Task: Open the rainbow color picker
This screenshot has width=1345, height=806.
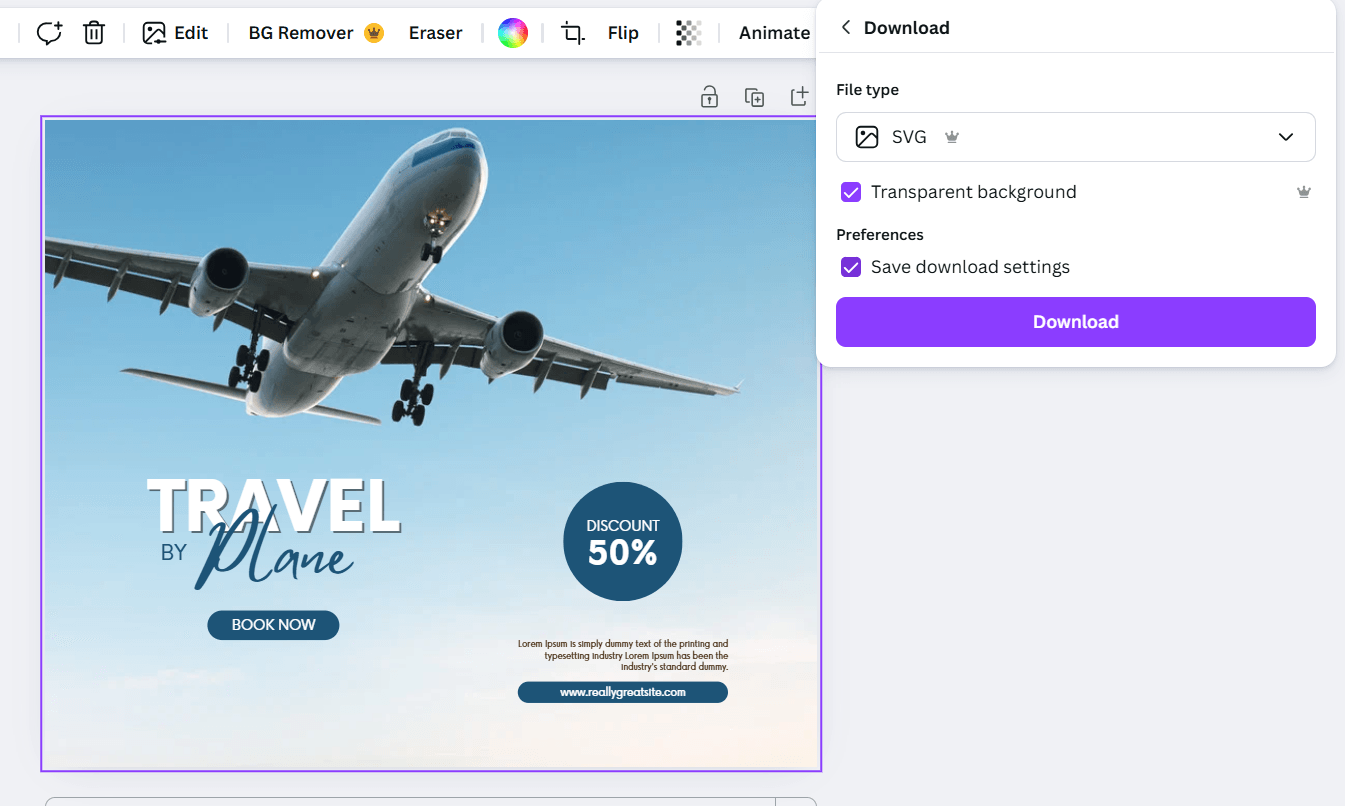Action: coord(513,33)
